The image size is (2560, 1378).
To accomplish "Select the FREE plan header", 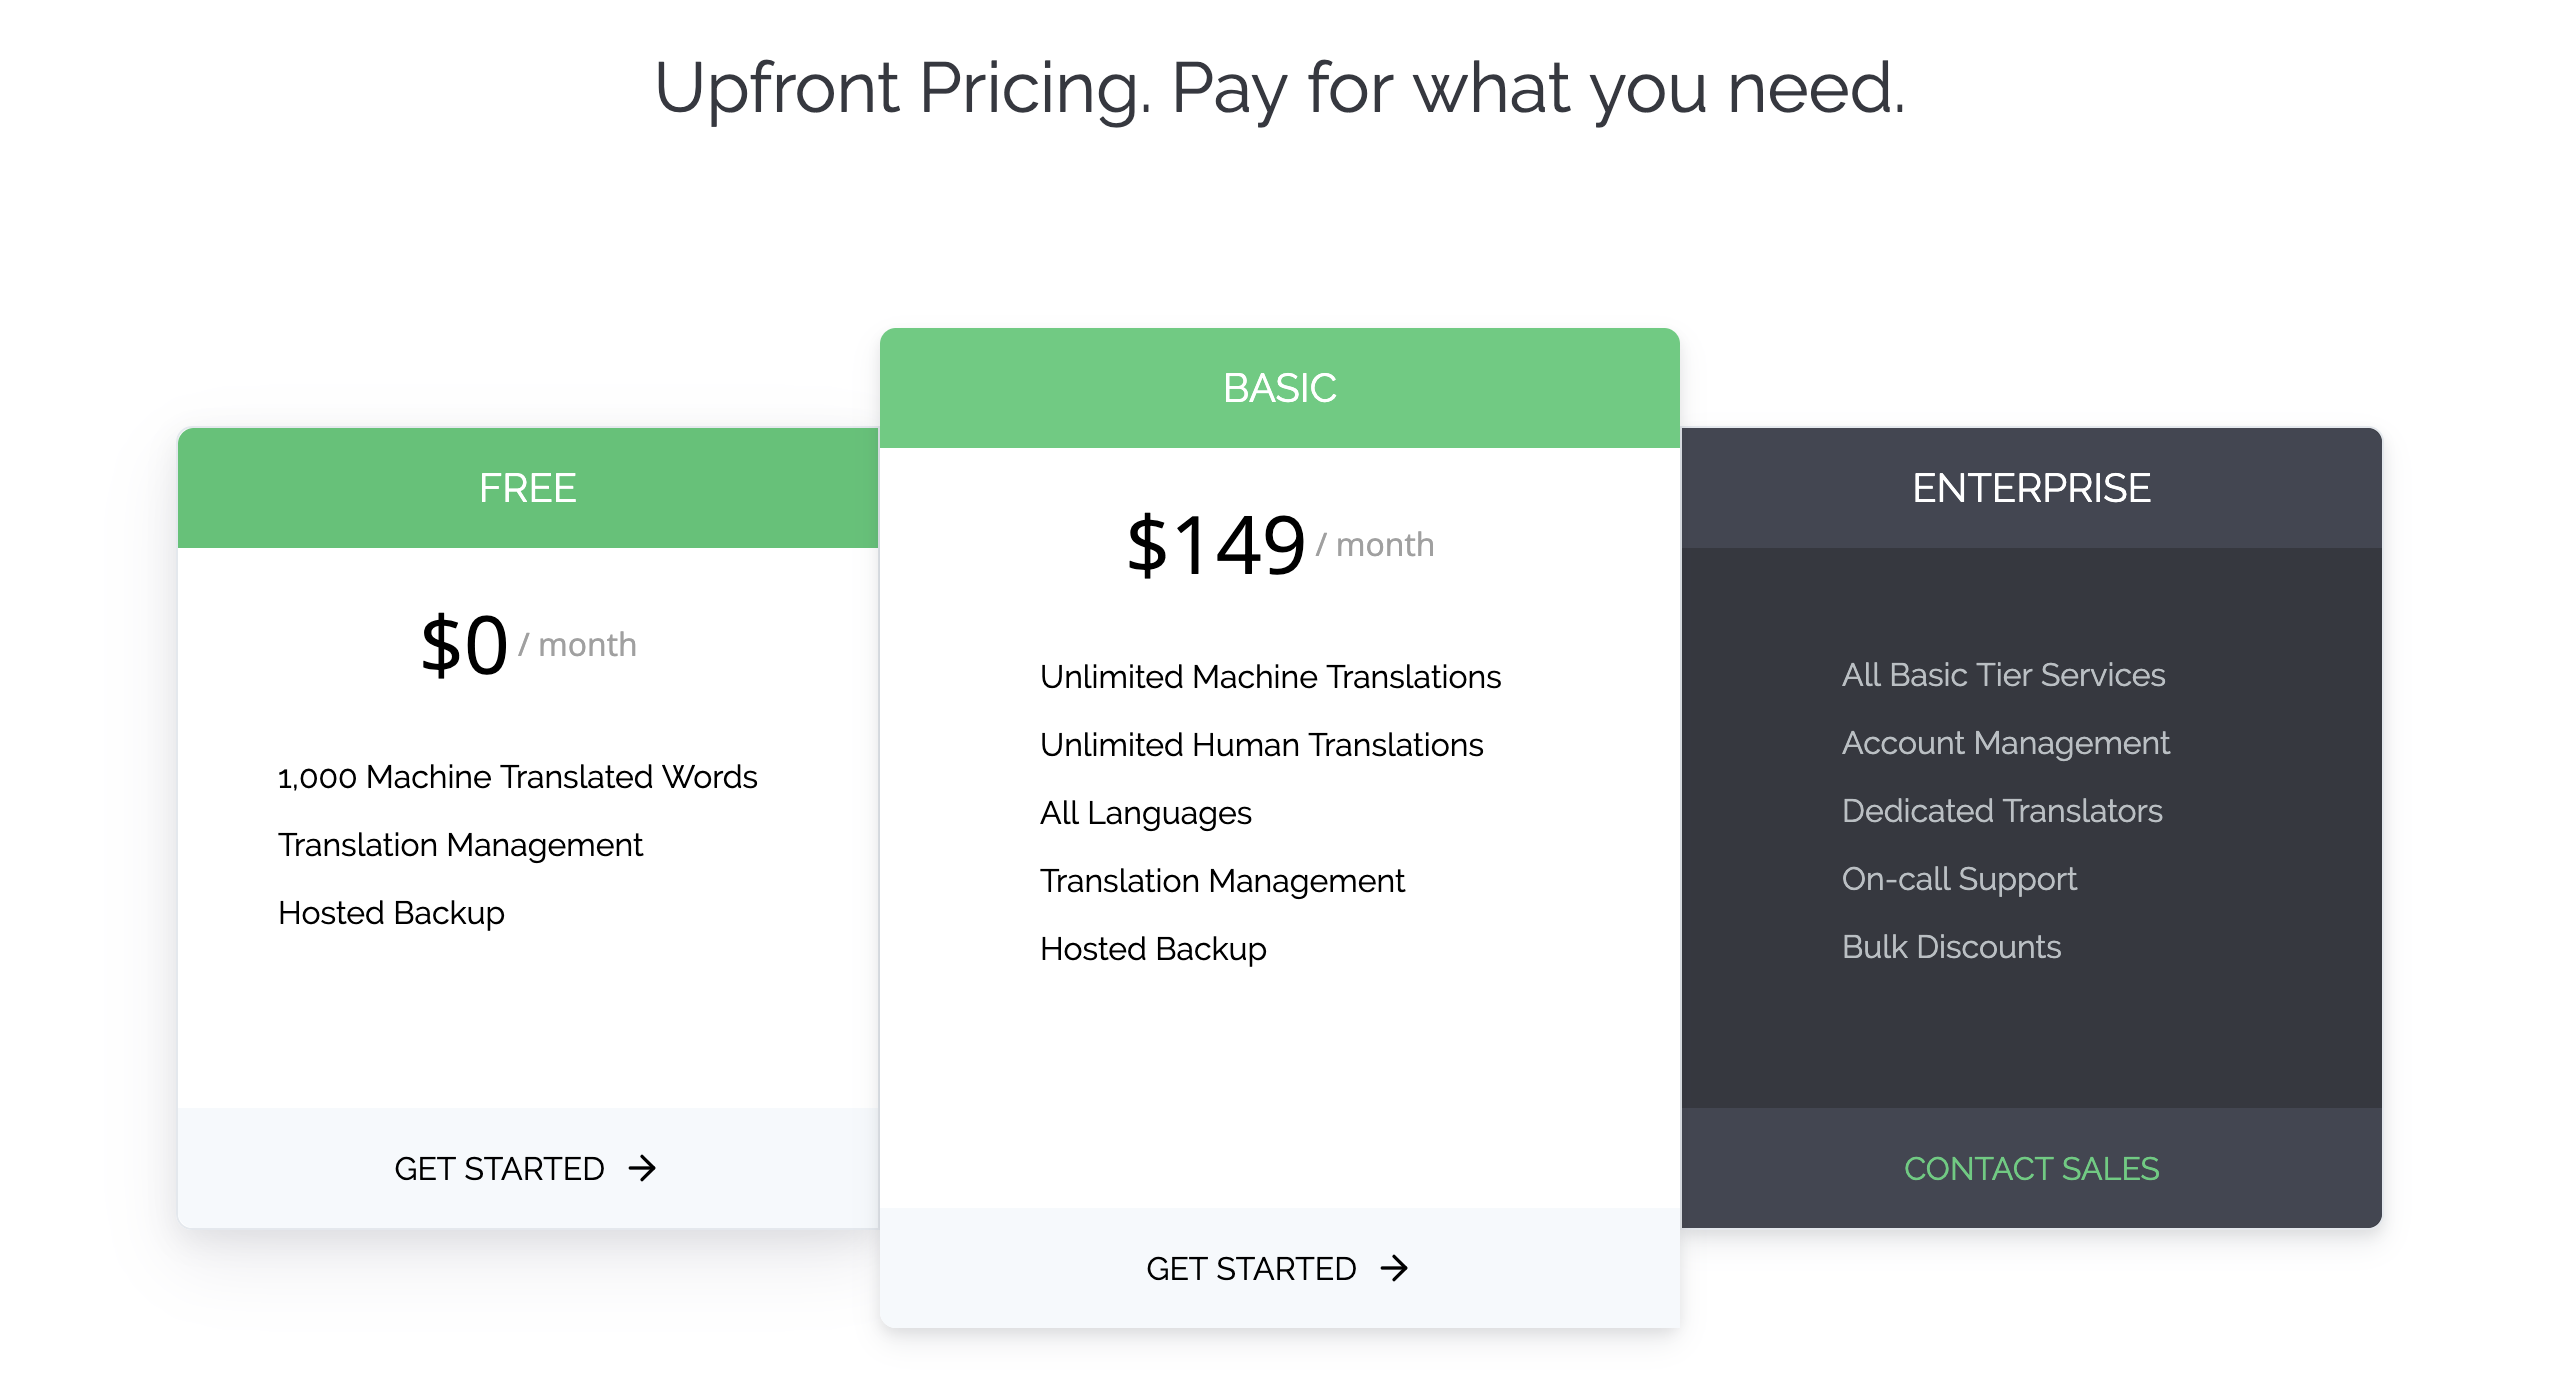I will pos(528,488).
